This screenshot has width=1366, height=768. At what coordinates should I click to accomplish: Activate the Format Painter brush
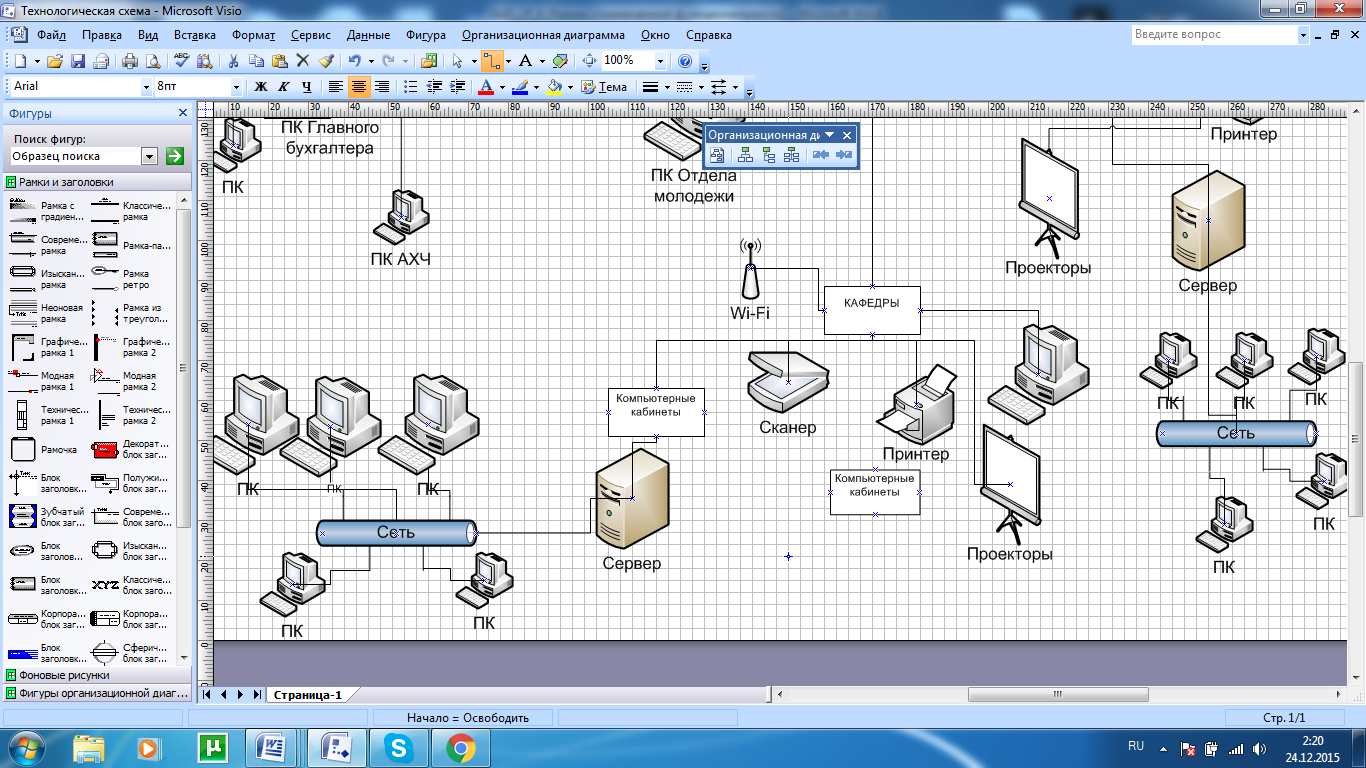point(326,61)
